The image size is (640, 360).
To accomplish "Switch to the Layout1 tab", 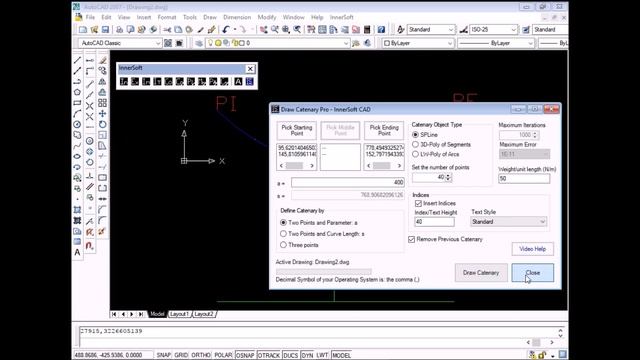I will (x=180, y=314).
